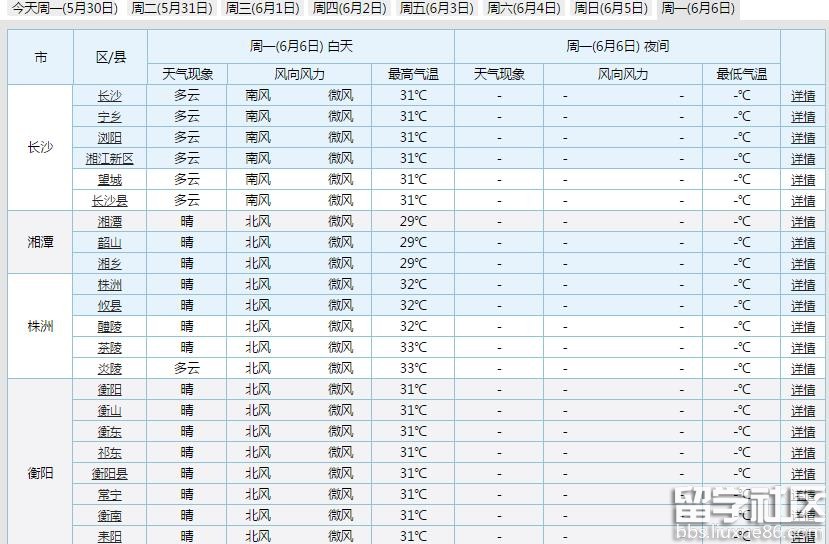This screenshot has height=544, width=829.
Task: Click 详情 for the 衡山 row
Action: (803, 411)
